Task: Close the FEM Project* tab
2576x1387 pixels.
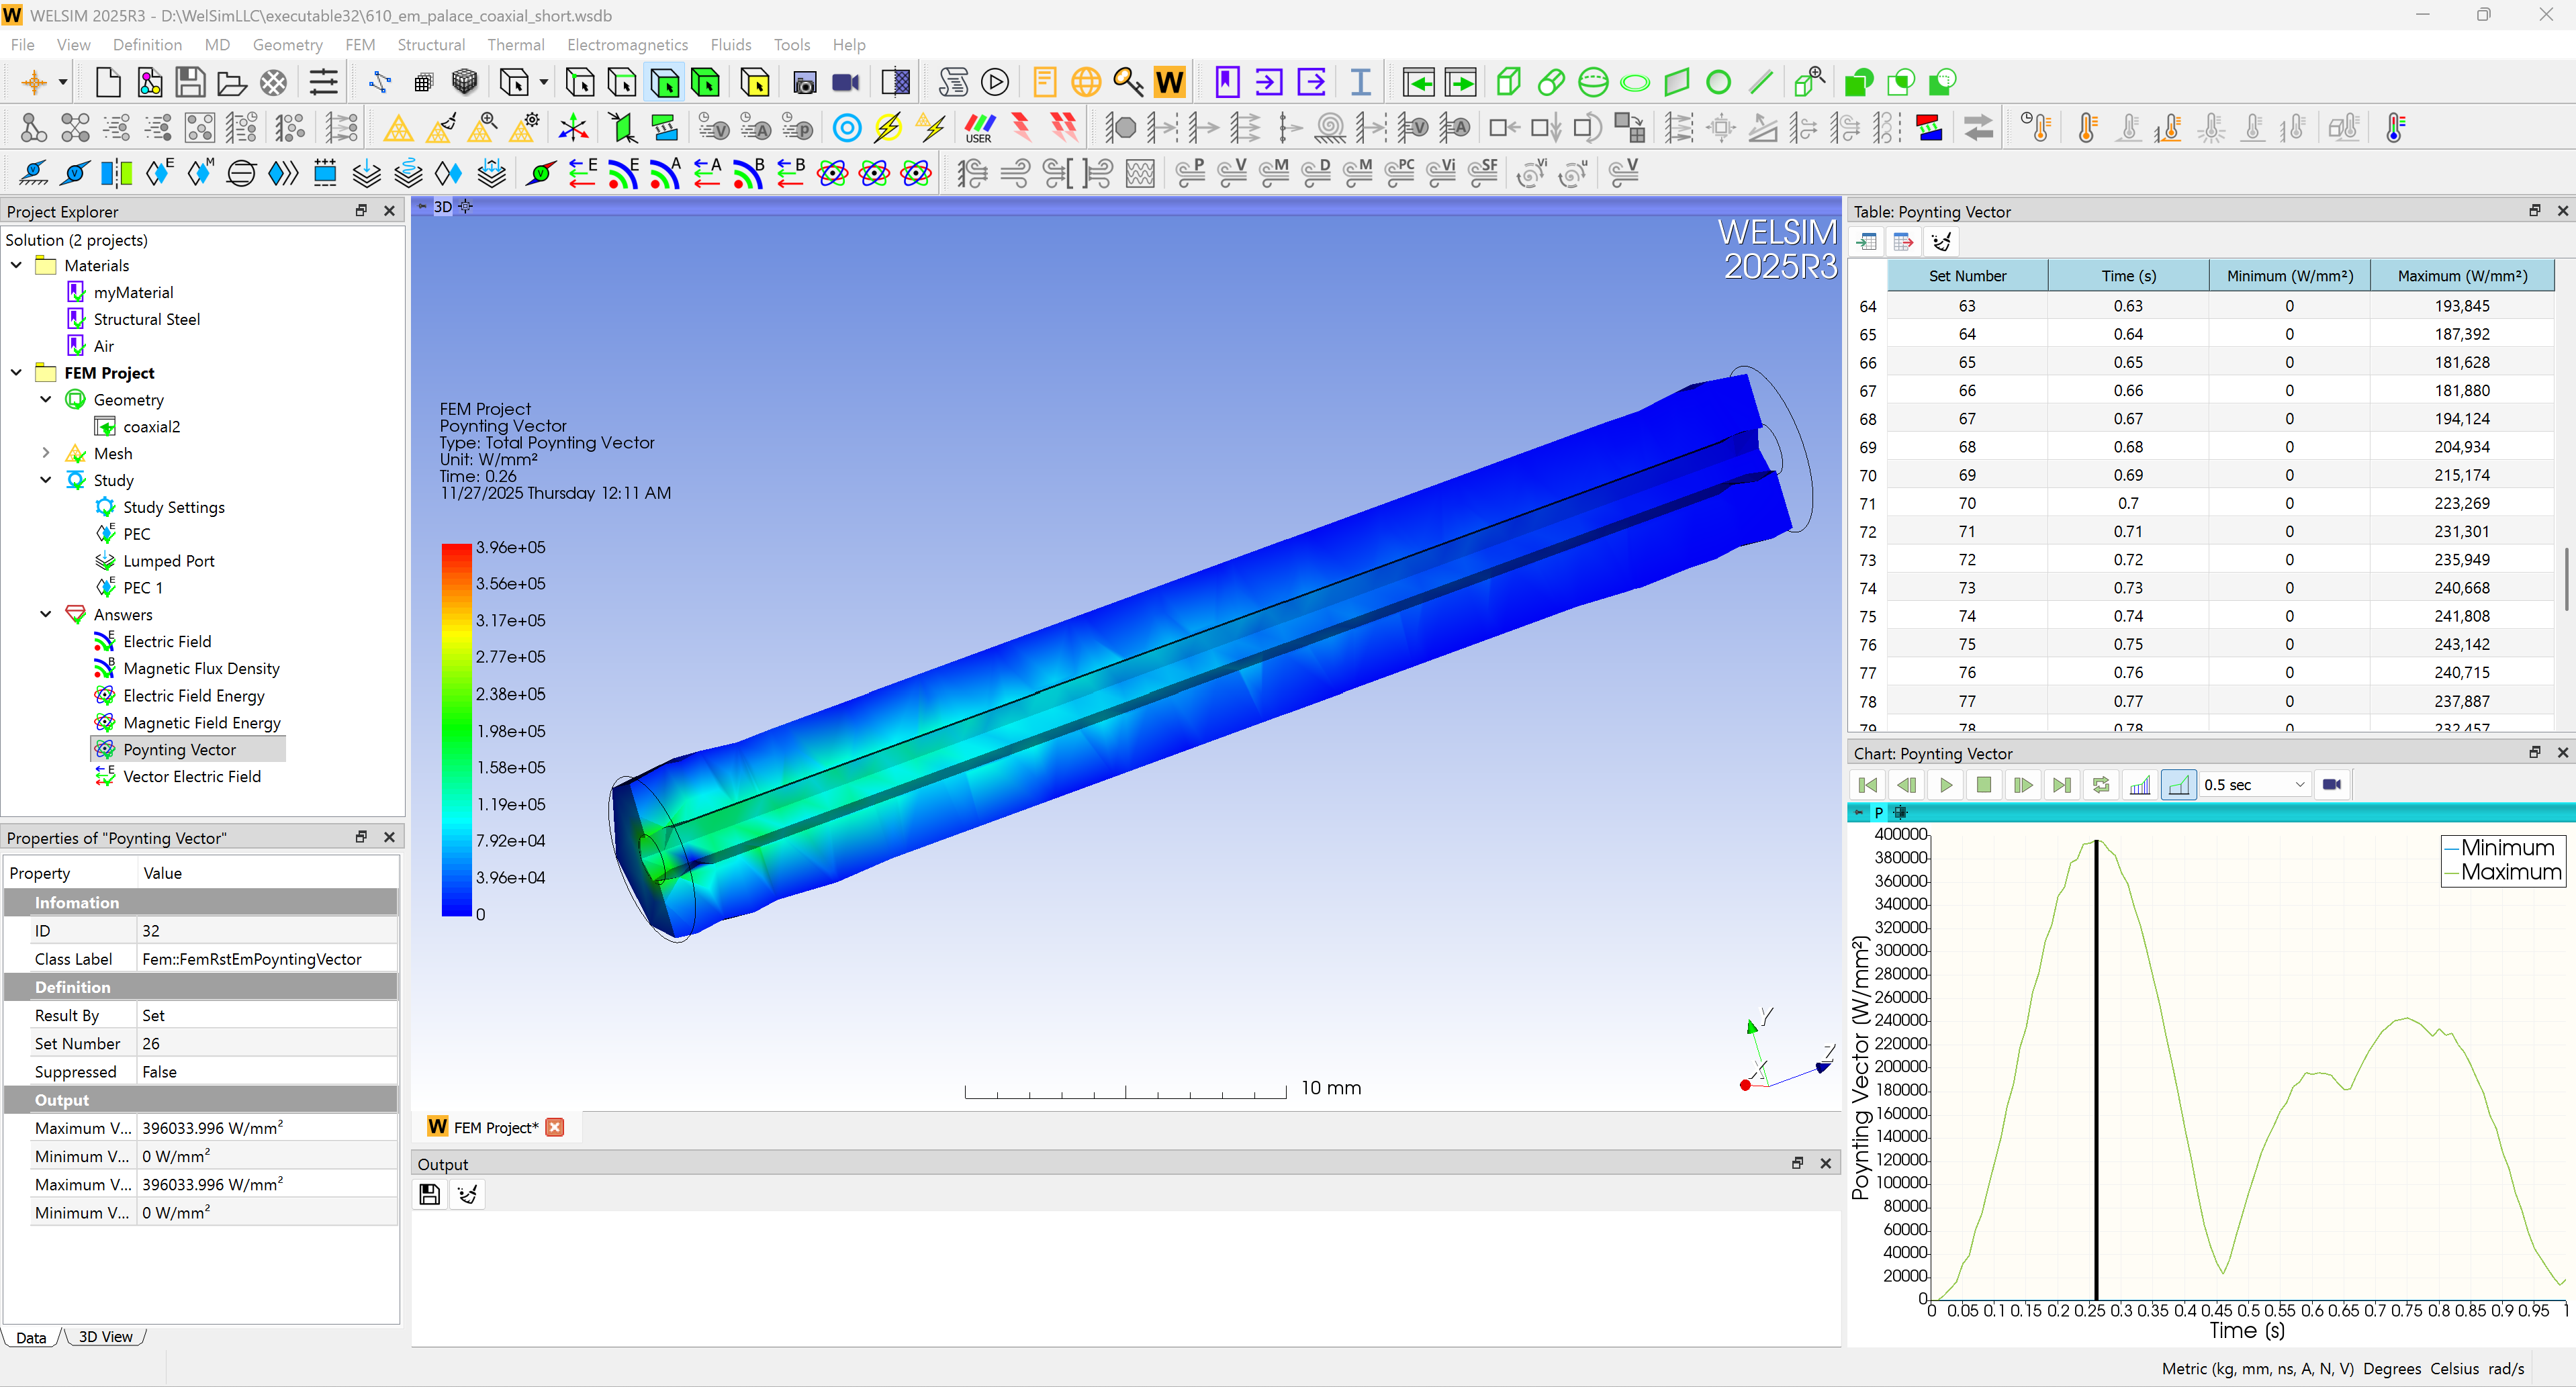Action: point(555,1127)
